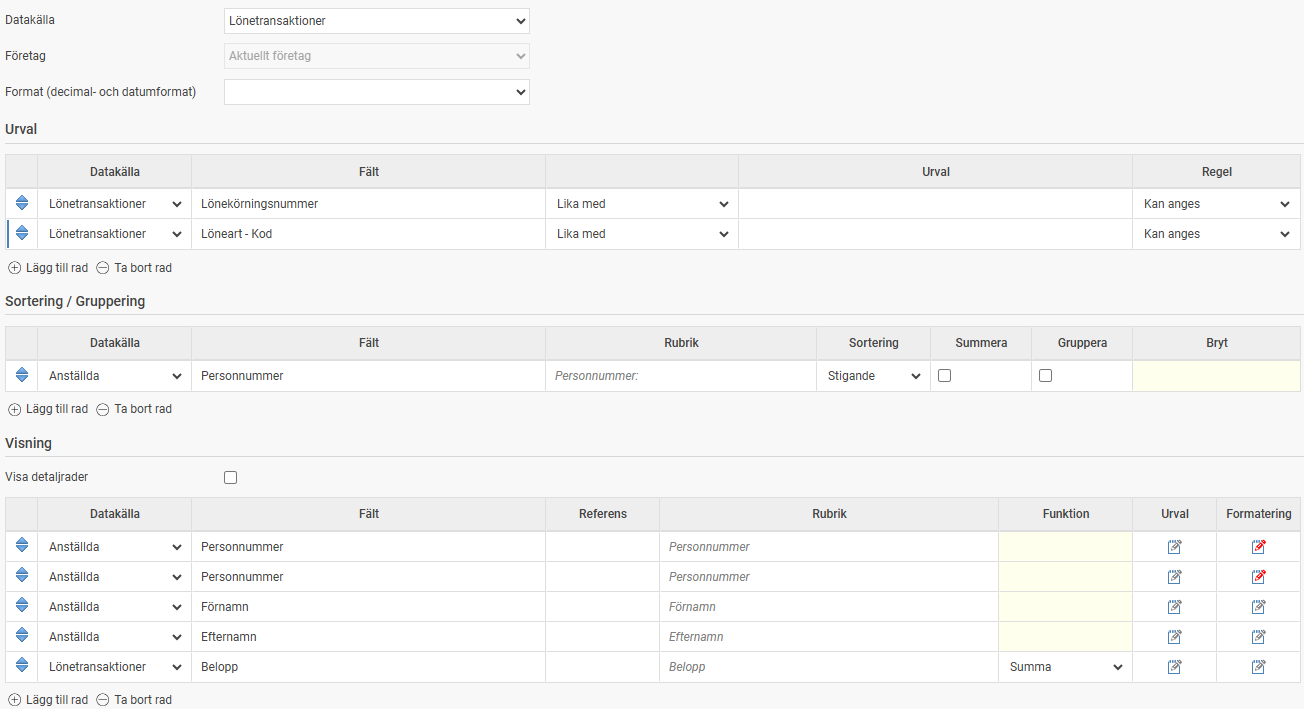Screen dimensions: 1304x709
Task: Click Lägg till rad under the Urval table
Action: (x=48, y=268)
